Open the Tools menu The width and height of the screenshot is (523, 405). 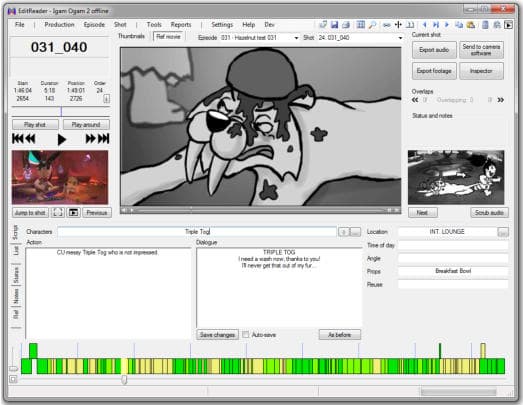154,25
